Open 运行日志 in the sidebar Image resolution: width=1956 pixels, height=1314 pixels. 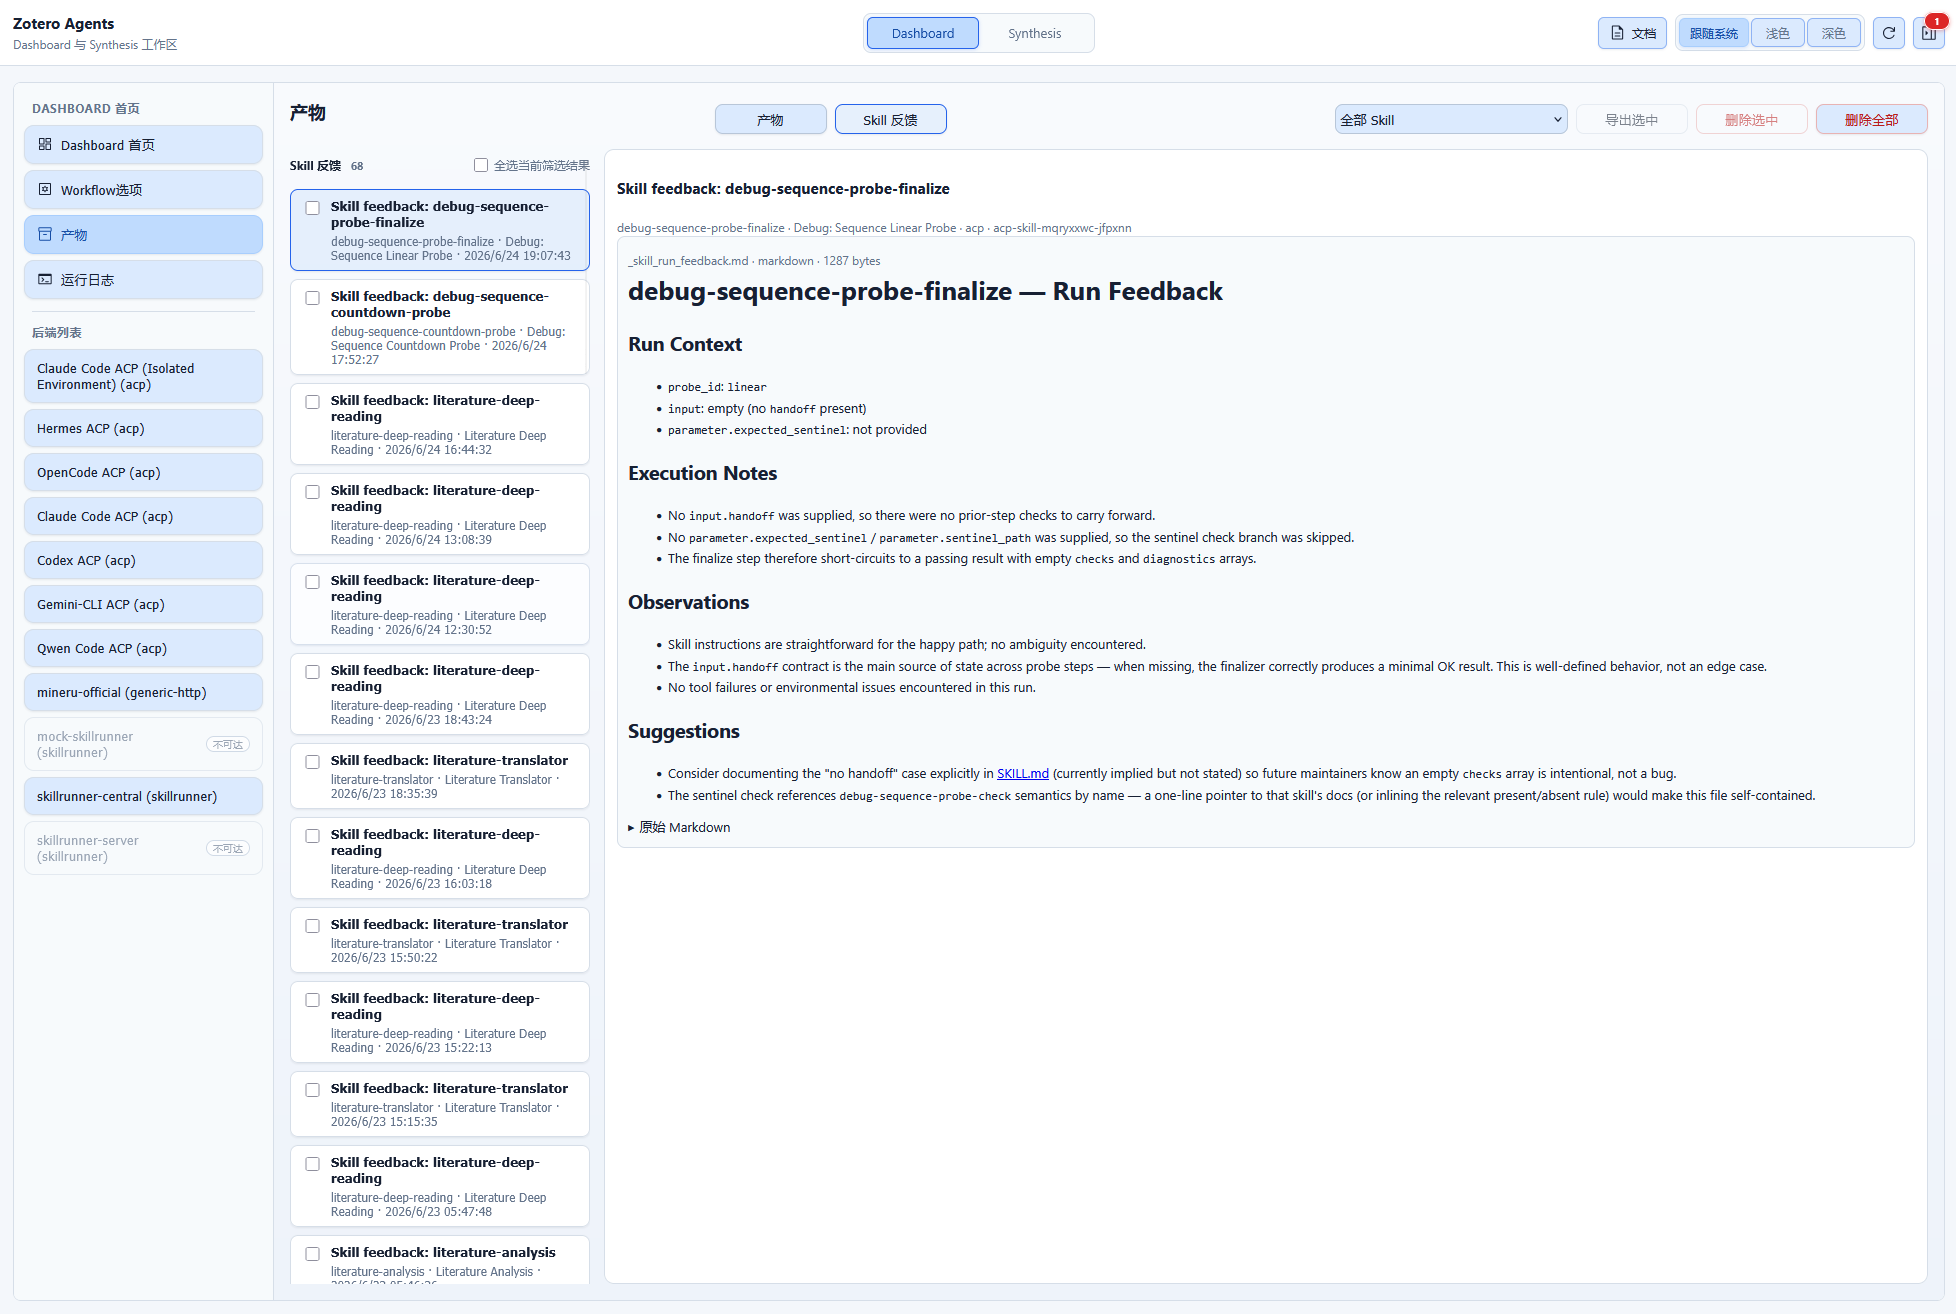[143, 279]
